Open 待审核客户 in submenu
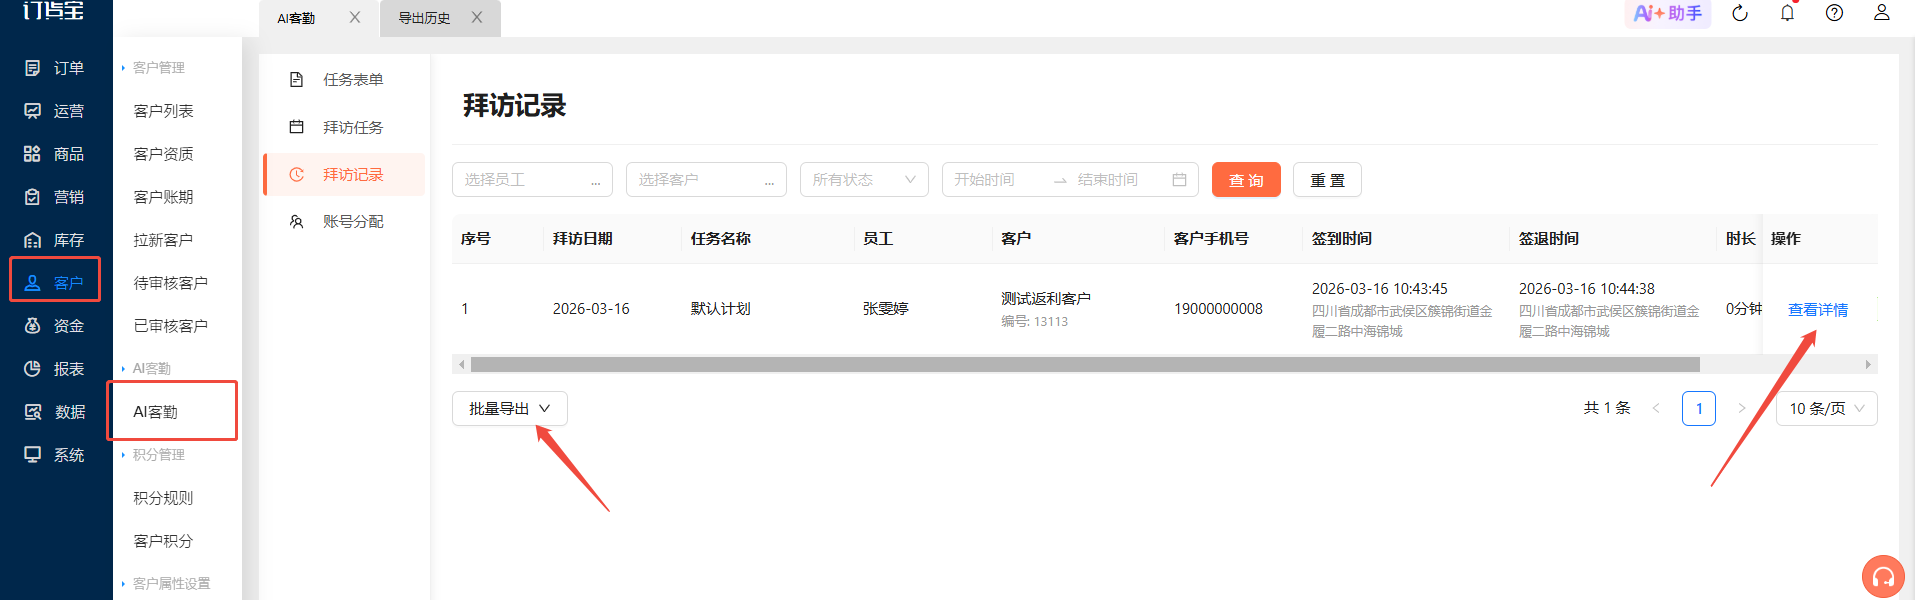The width and height of the screenshot is (1915, 600). pyautogui.click(x=171, y=283)
